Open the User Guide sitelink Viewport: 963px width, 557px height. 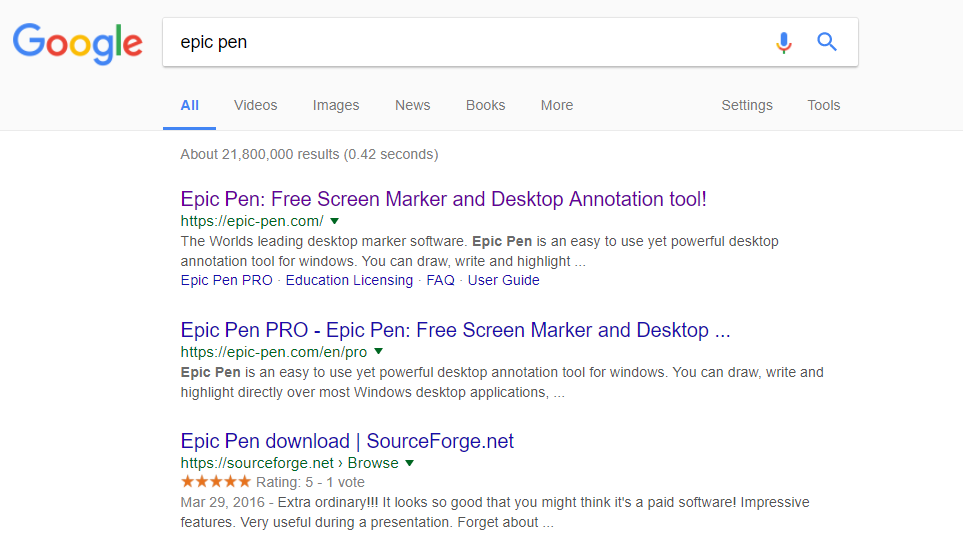[503, 281]
